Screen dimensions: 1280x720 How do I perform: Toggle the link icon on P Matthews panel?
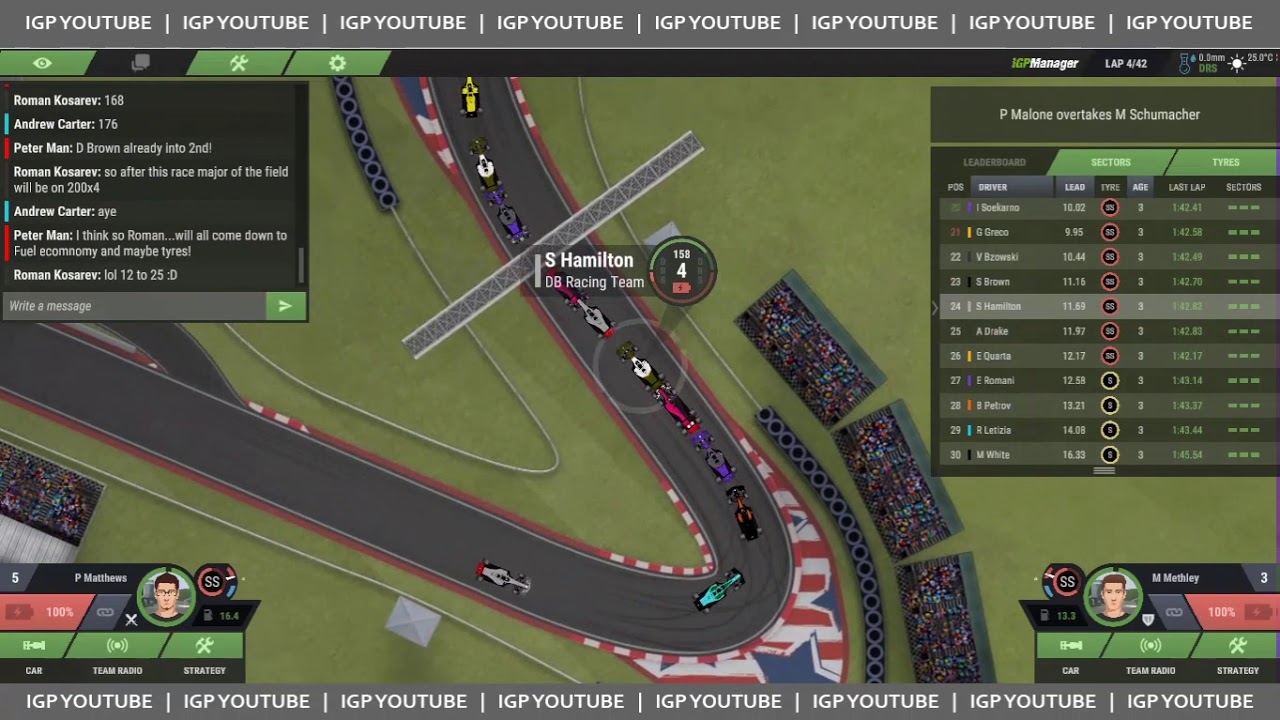click(105, 612)
